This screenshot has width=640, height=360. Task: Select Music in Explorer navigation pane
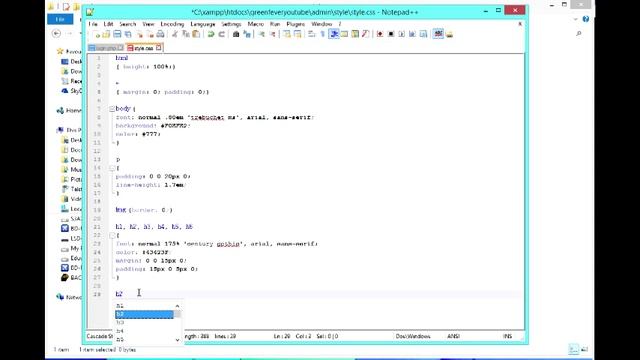pos(72,169)
